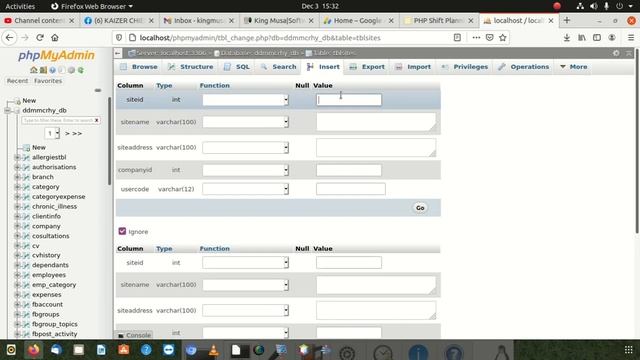Reload the current page
The height and width of the screenshot is (360, 640).
[x=40, y=38]
